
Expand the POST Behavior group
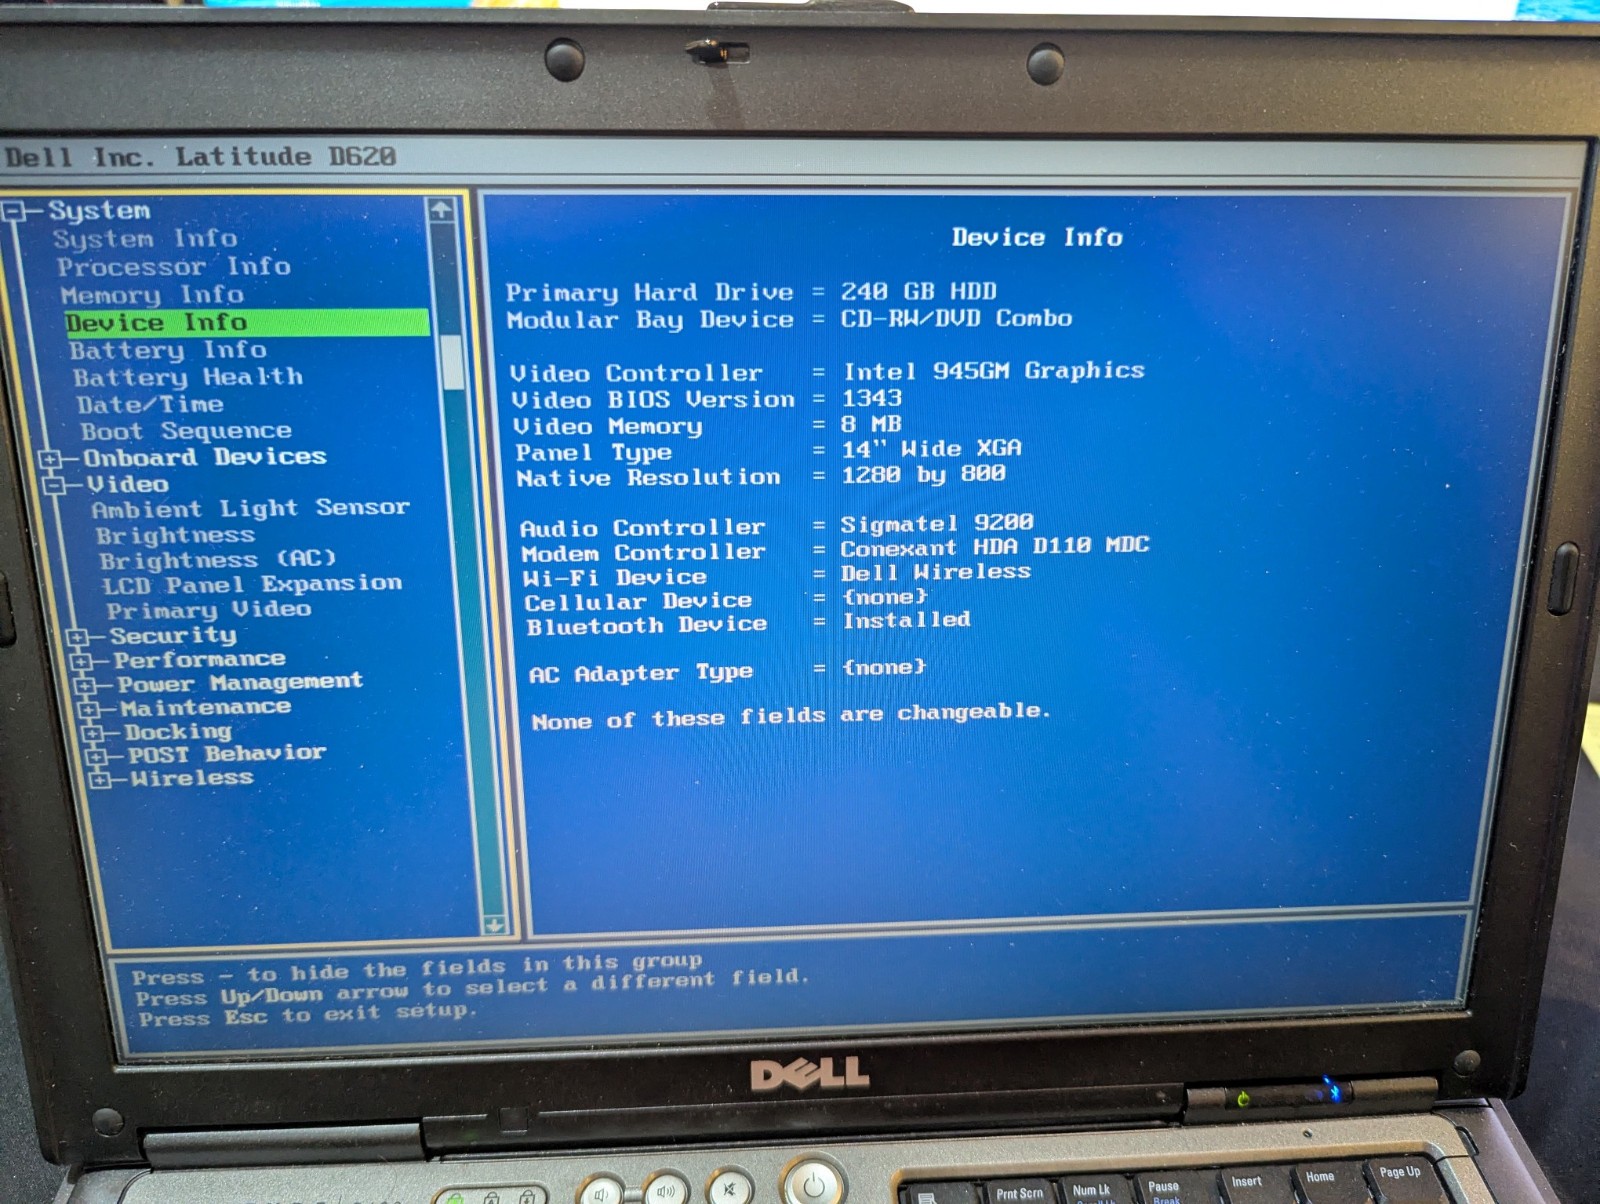(97, 756)
